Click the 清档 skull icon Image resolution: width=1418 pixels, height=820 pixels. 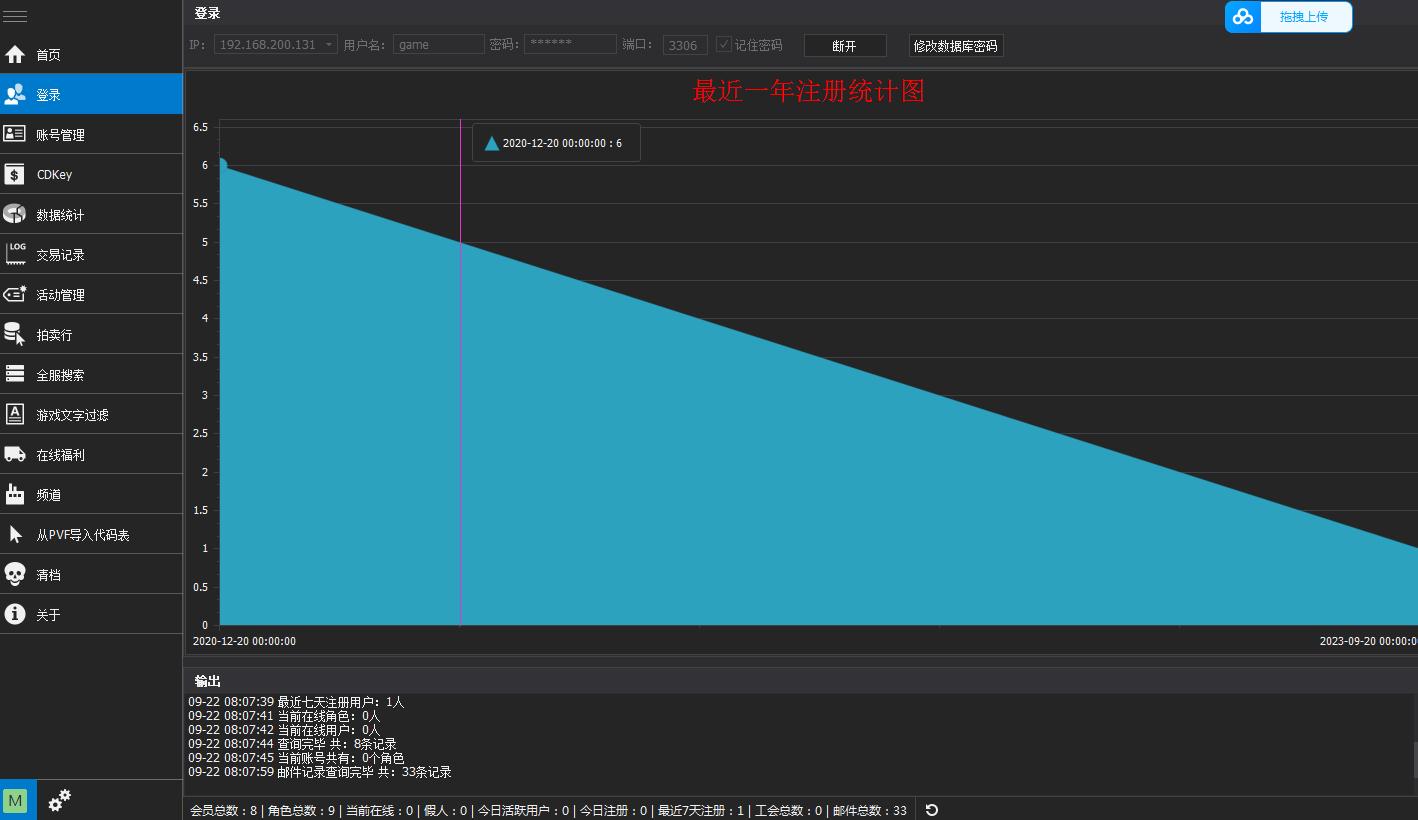point(15,574)
